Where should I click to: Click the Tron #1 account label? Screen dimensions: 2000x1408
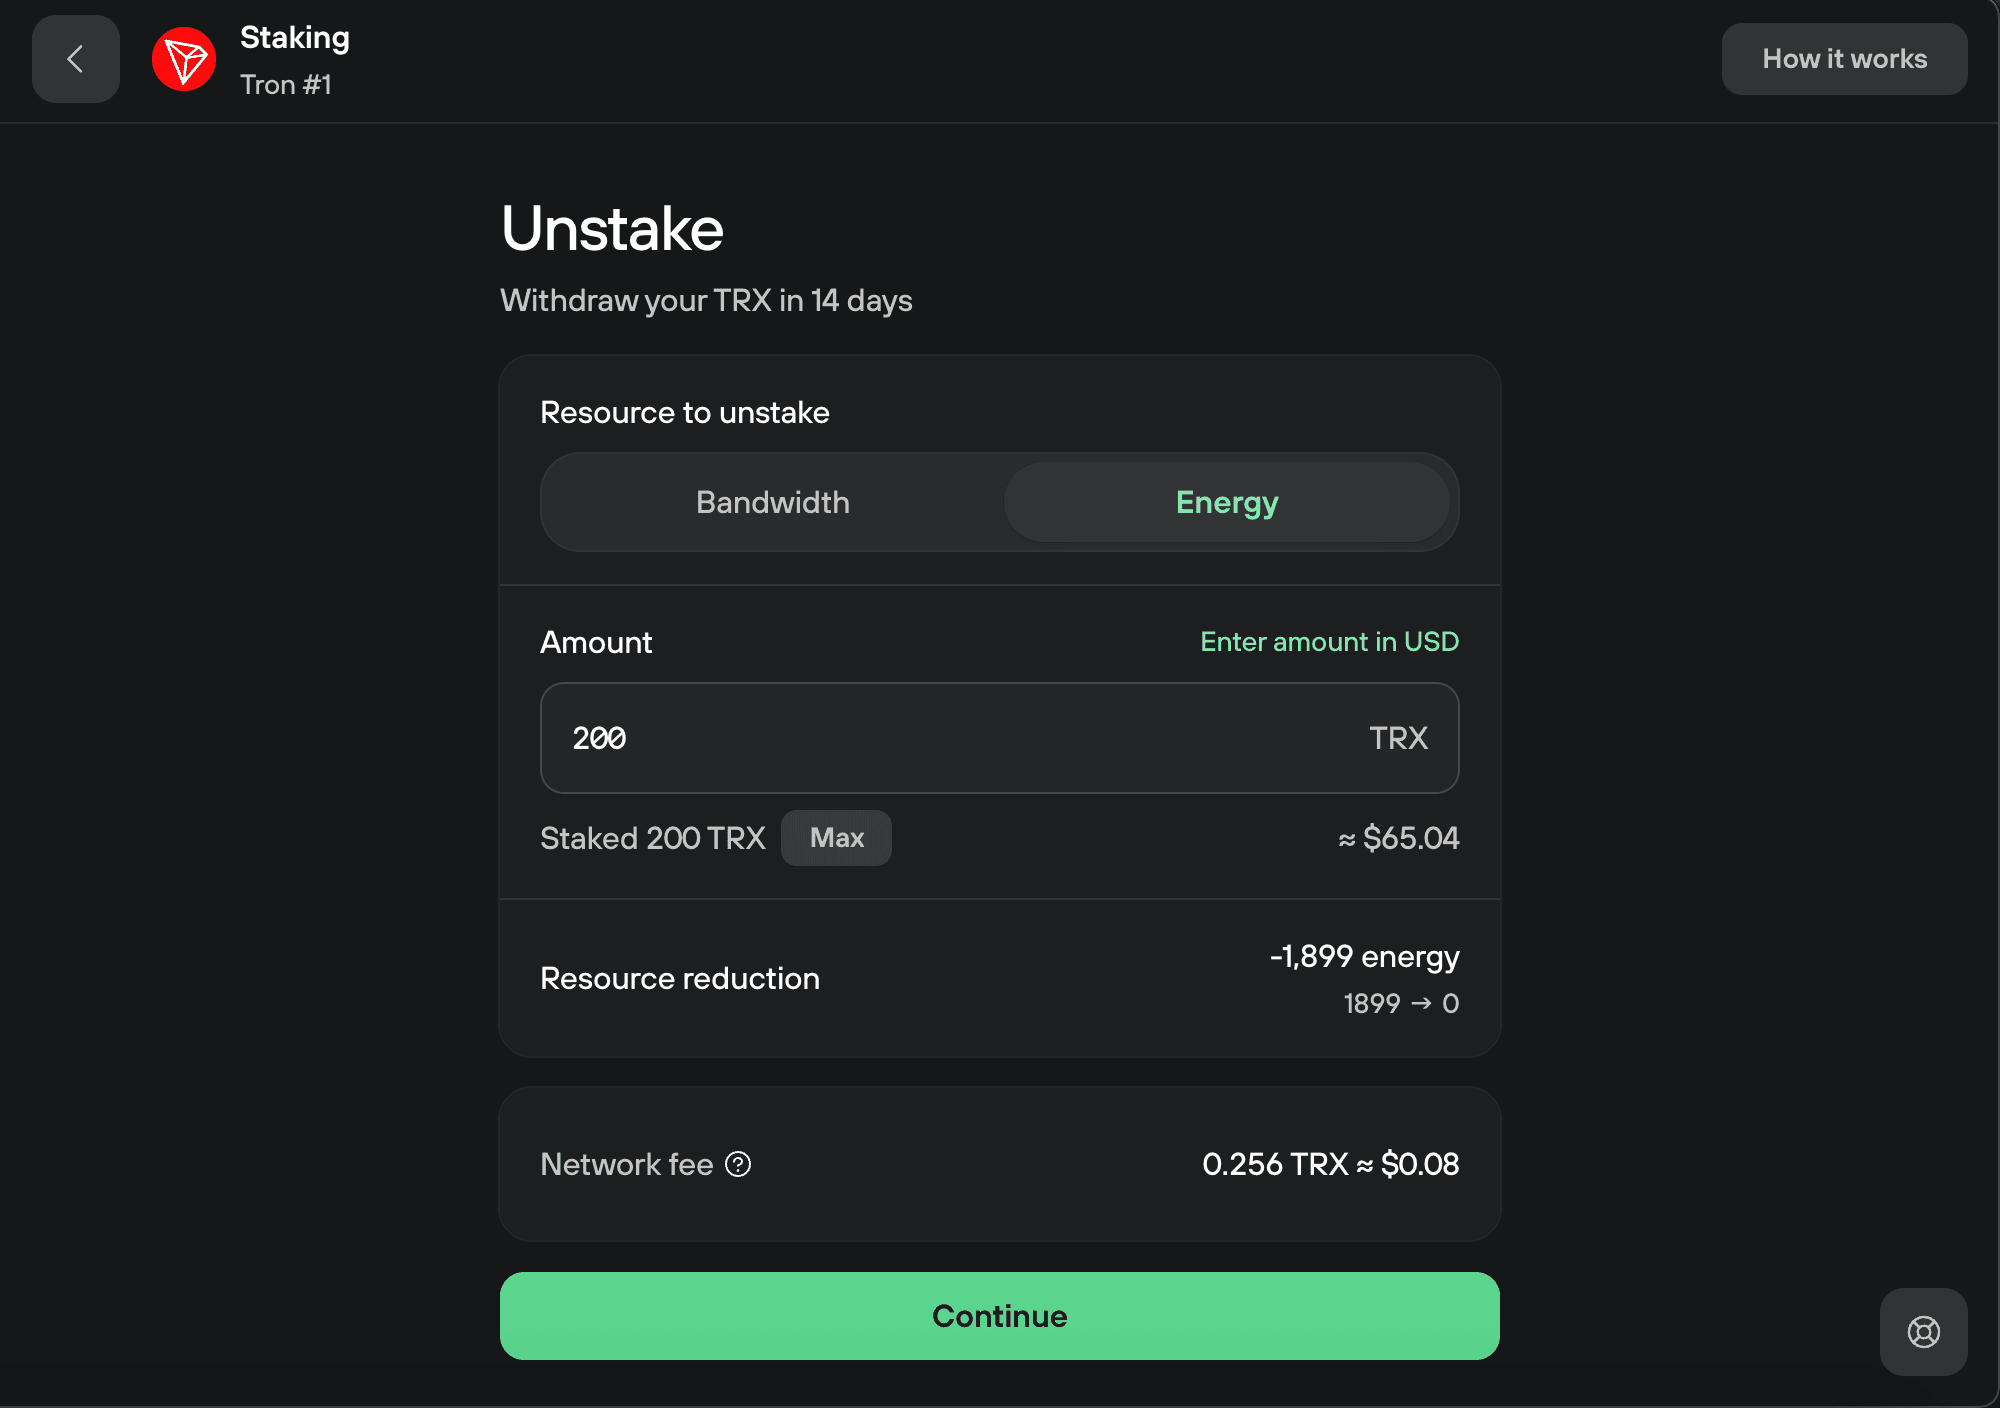pyautogui.click(x=286, y=85)
